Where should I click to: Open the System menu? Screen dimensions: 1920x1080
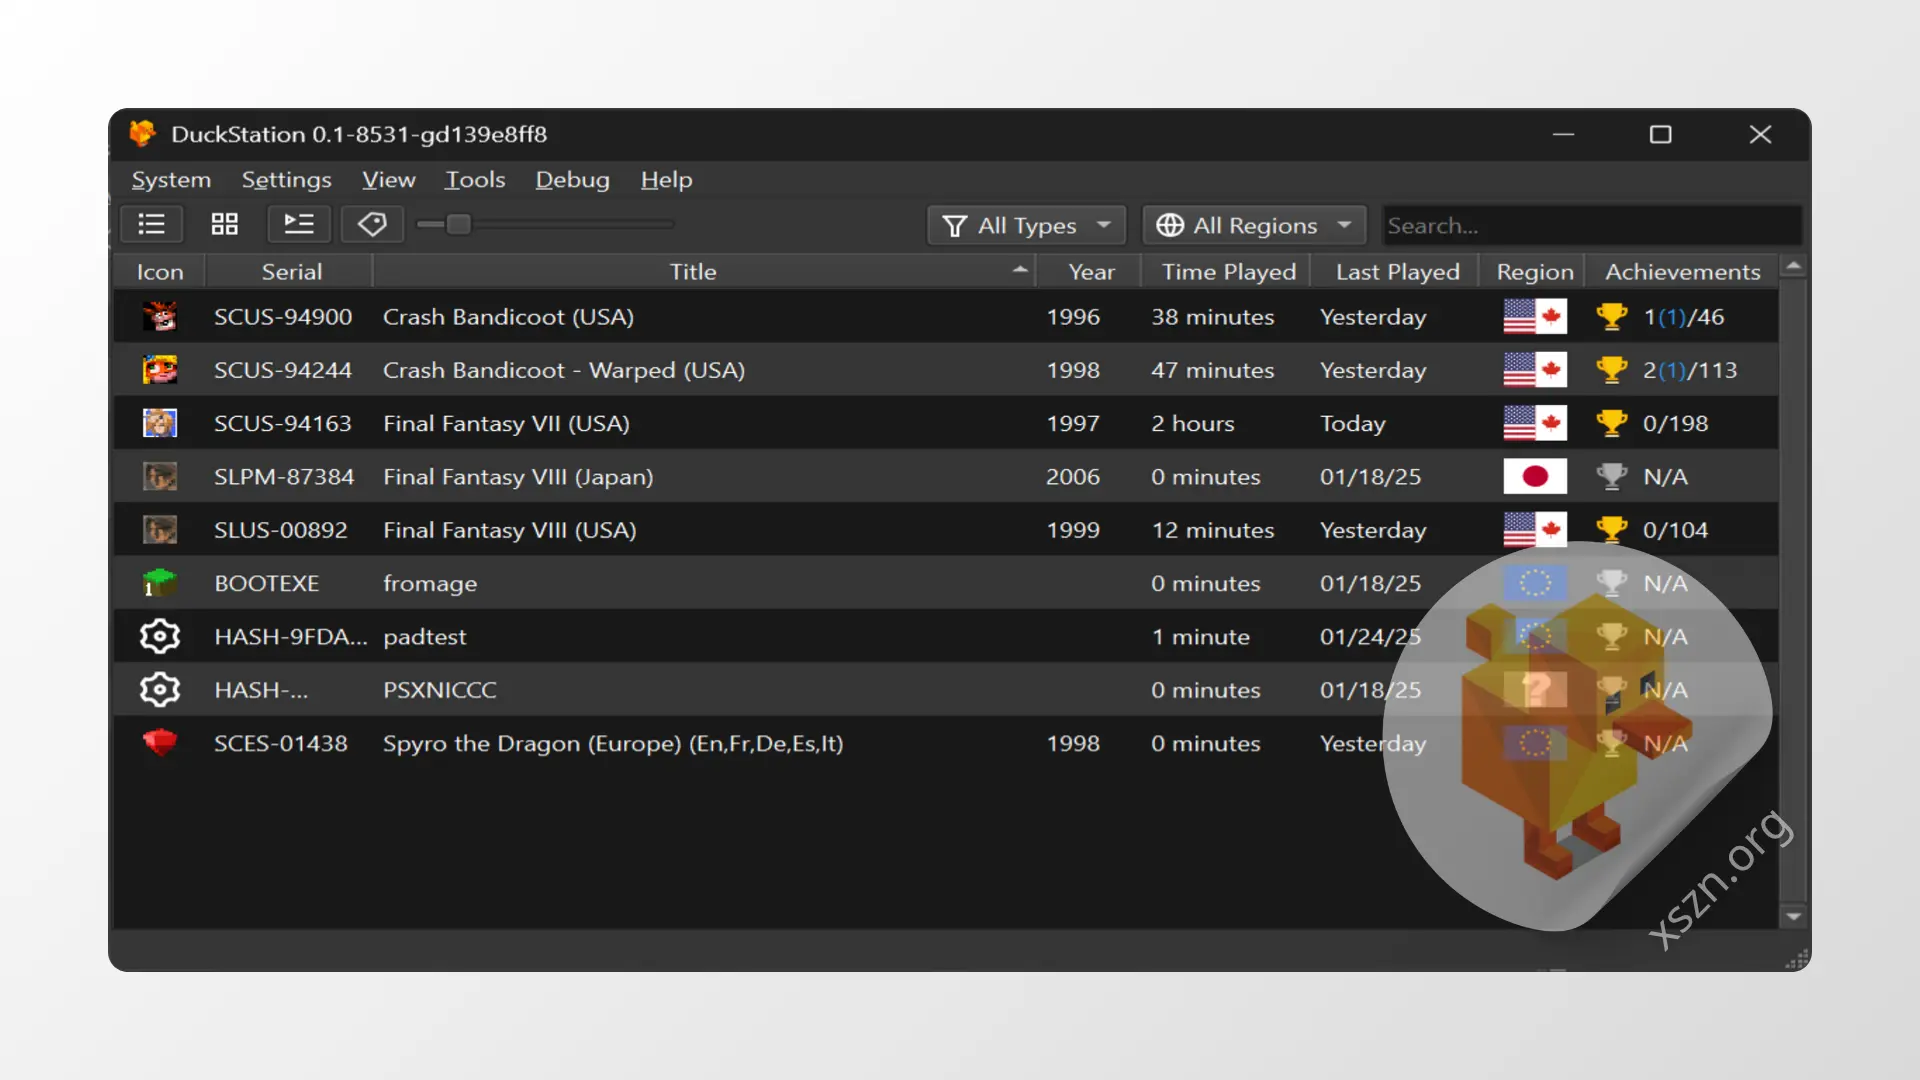pos(171,180)
